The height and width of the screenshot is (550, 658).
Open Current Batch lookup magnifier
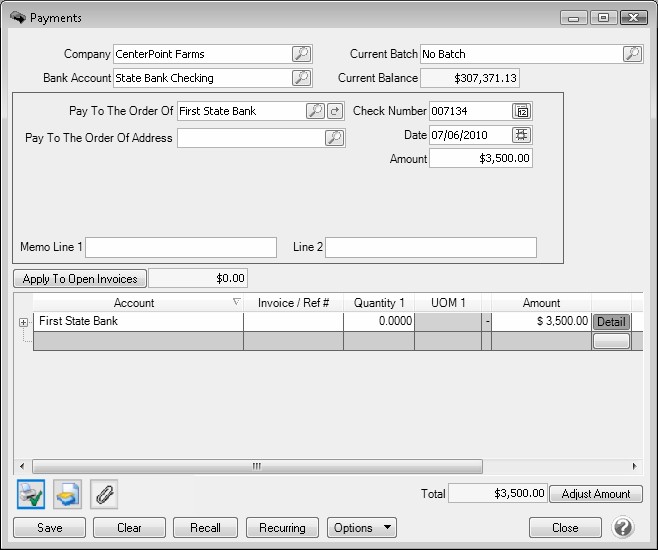click(632, 54)
